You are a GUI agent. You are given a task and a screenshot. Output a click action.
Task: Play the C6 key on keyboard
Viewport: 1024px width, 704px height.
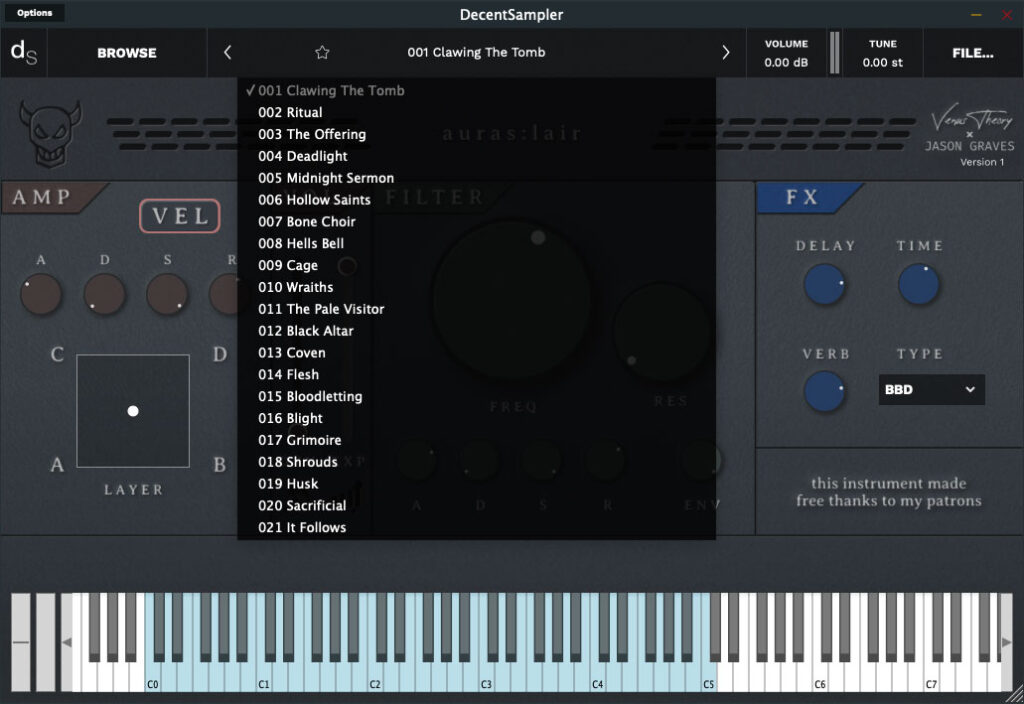pyautogui.click(x=820, y=679)
